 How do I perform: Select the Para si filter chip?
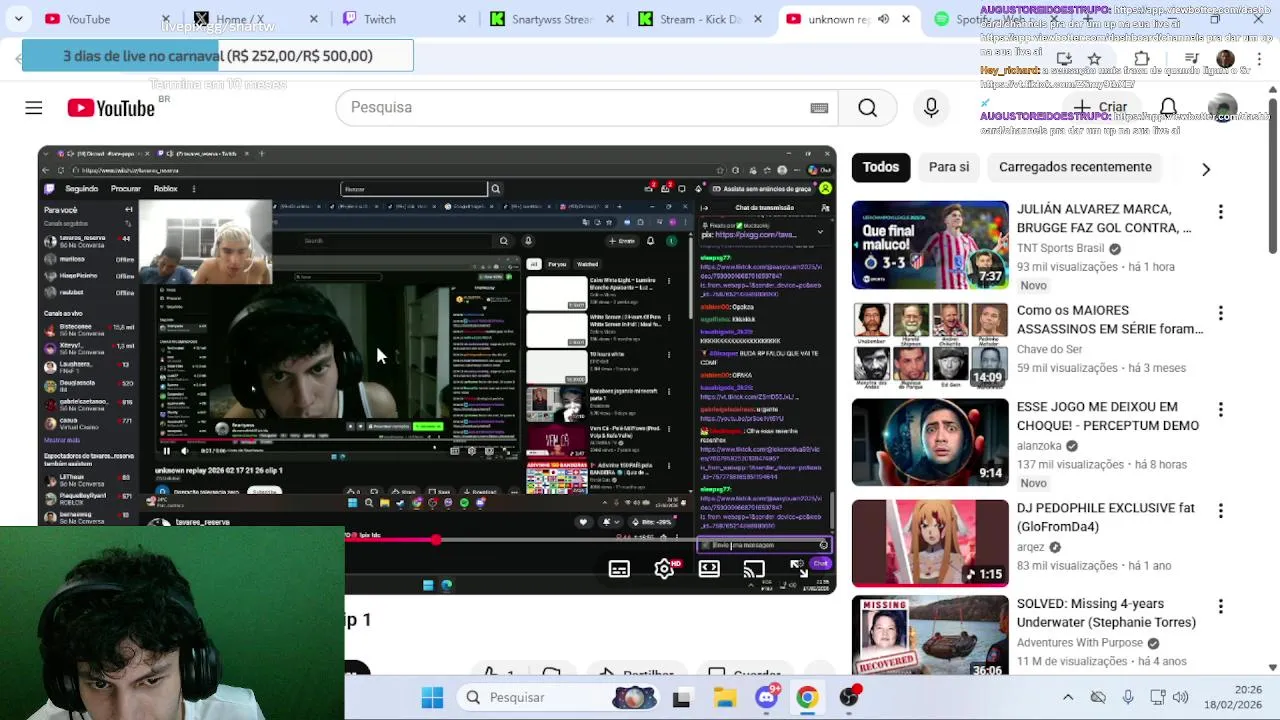[949, 167]
